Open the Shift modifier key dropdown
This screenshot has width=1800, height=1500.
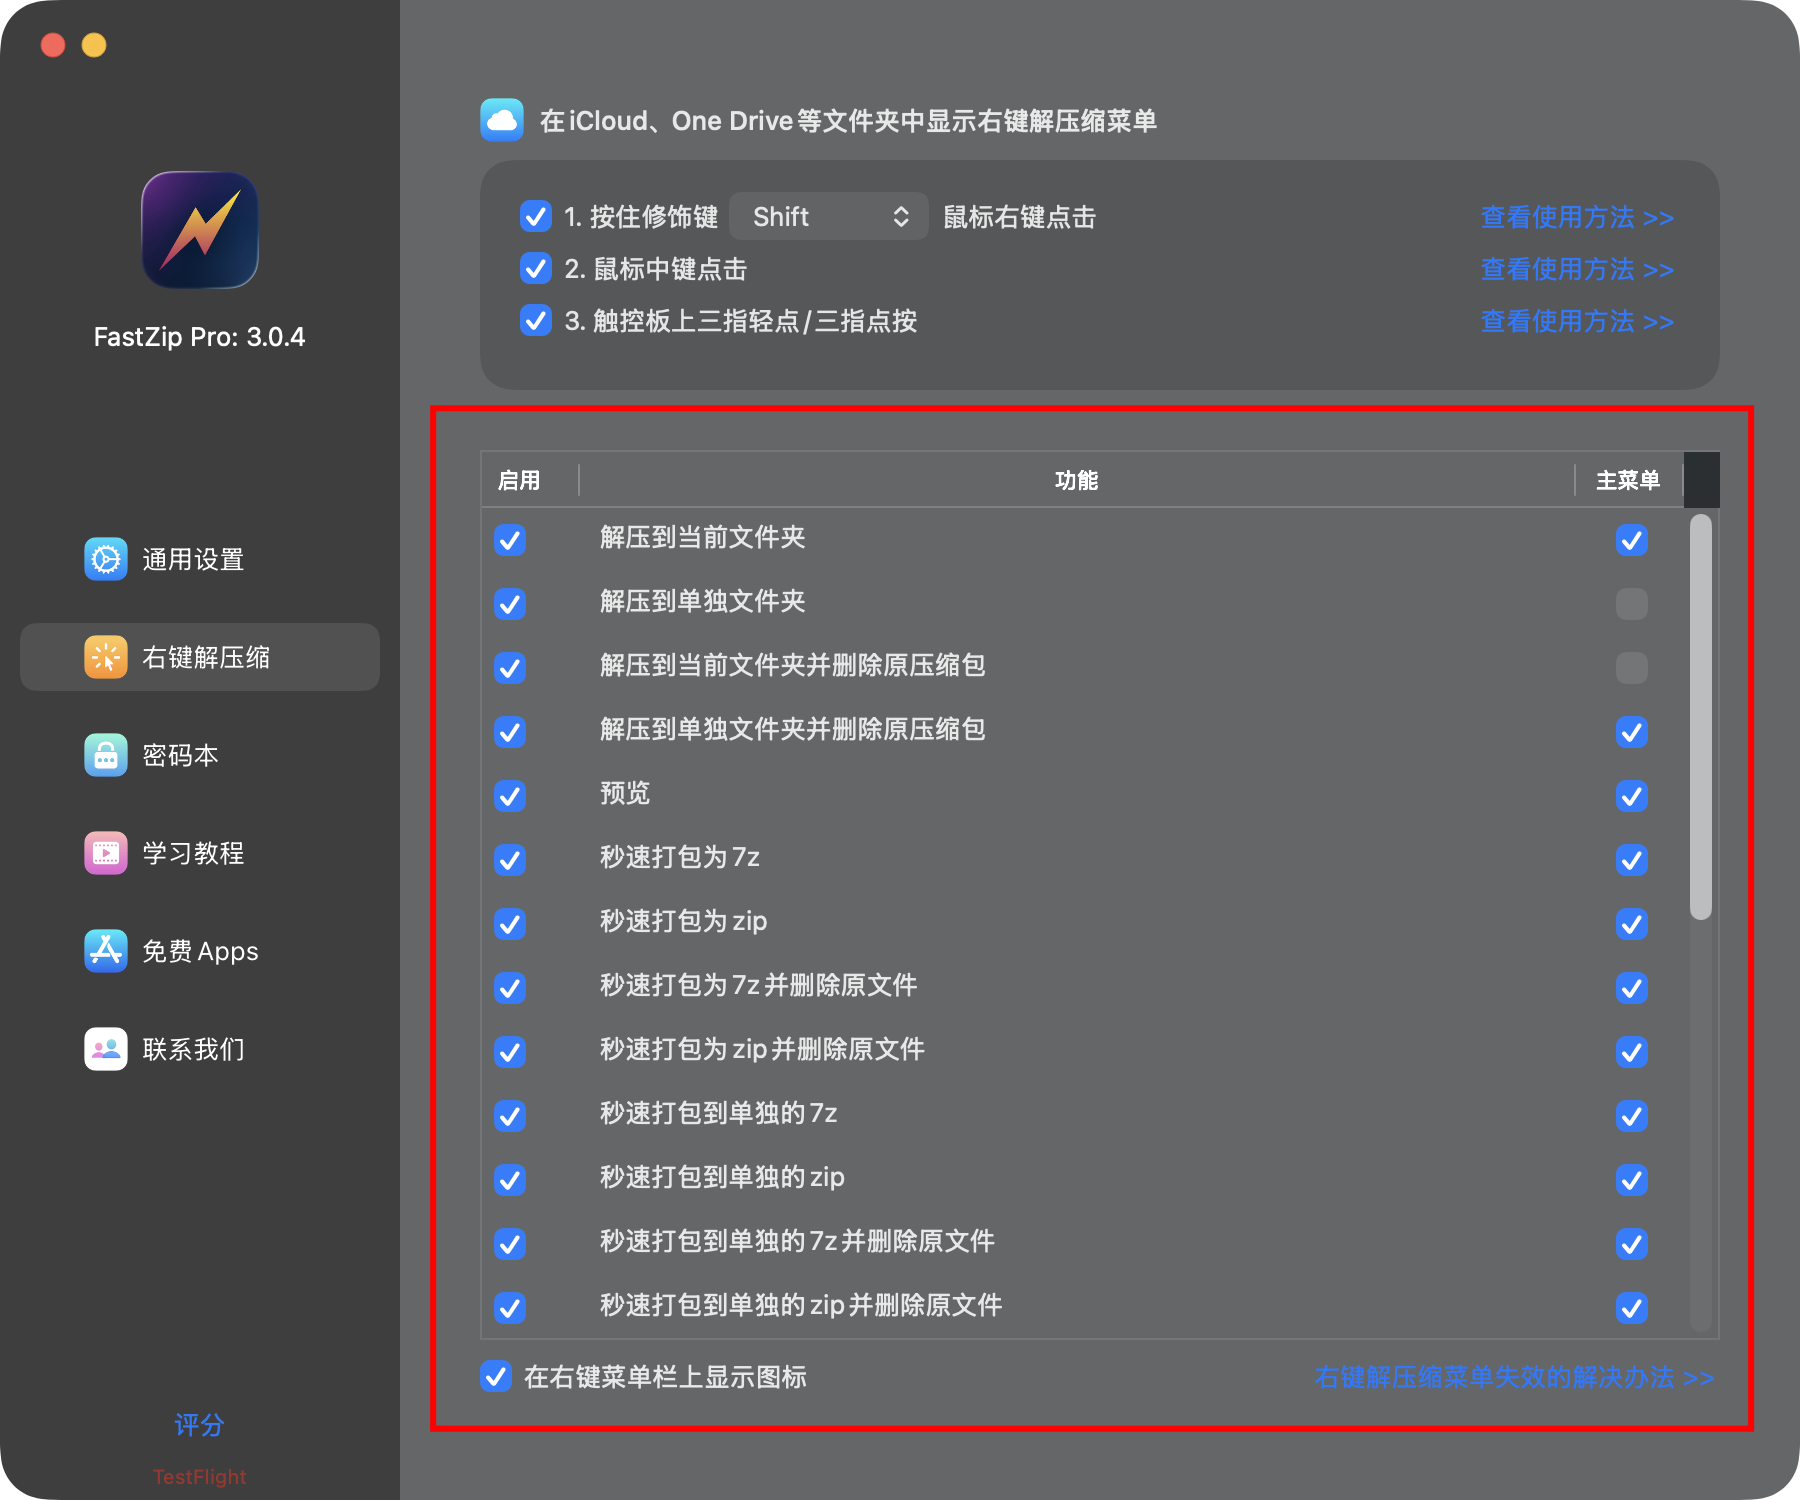click(x=829, y=217)
